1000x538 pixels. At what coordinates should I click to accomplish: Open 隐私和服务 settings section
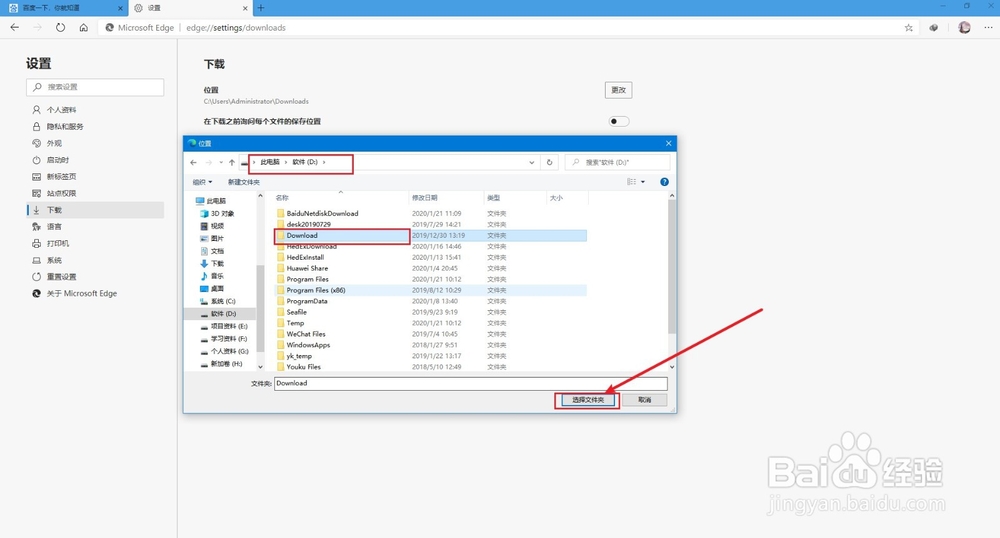coord(95,126)
